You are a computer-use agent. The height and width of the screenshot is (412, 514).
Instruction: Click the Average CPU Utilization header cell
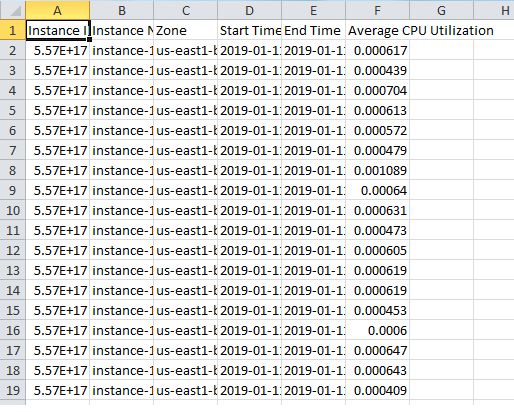(377, 30)
